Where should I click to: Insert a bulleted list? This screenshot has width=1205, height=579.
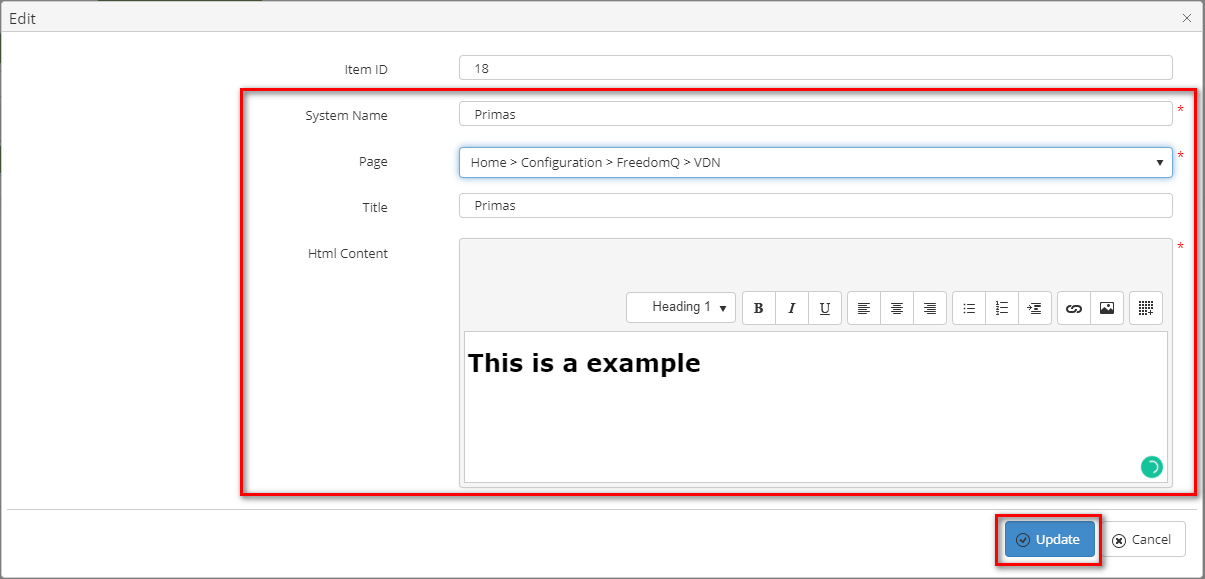969,308
